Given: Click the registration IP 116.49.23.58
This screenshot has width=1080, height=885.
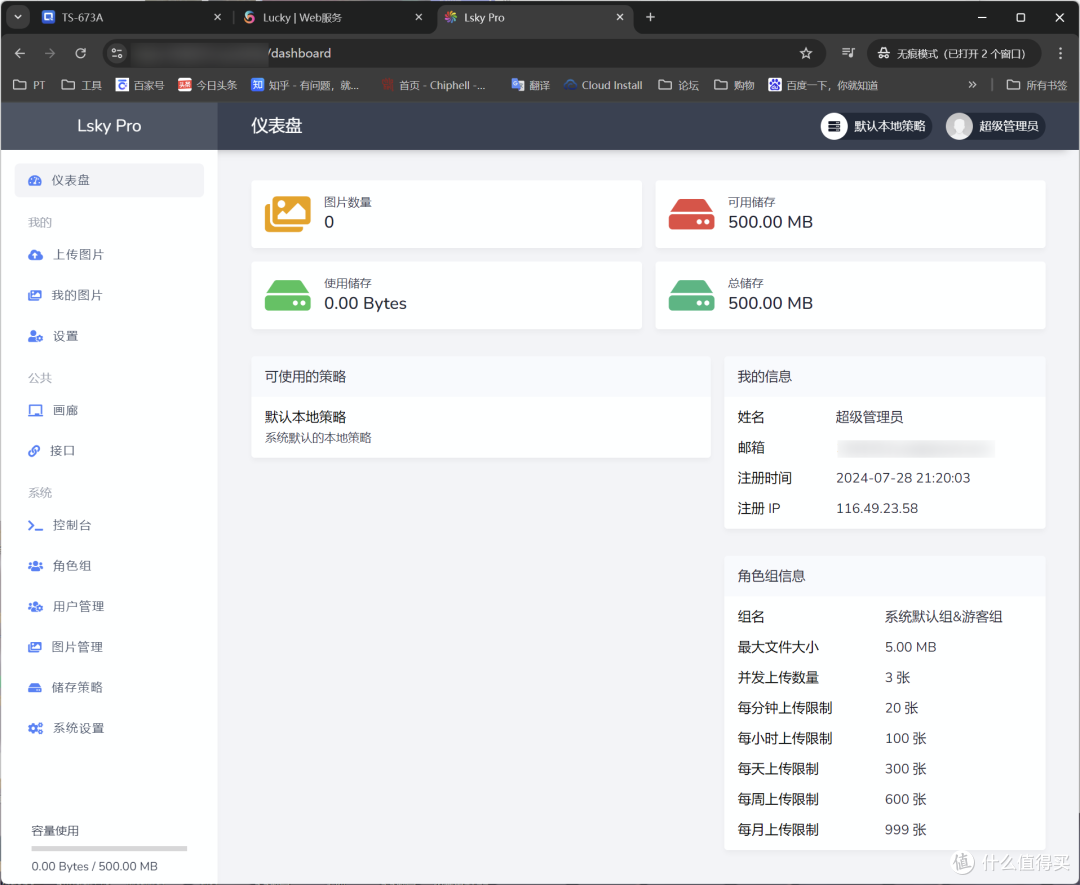Looking at the screenshot, I should click(877, 508).
